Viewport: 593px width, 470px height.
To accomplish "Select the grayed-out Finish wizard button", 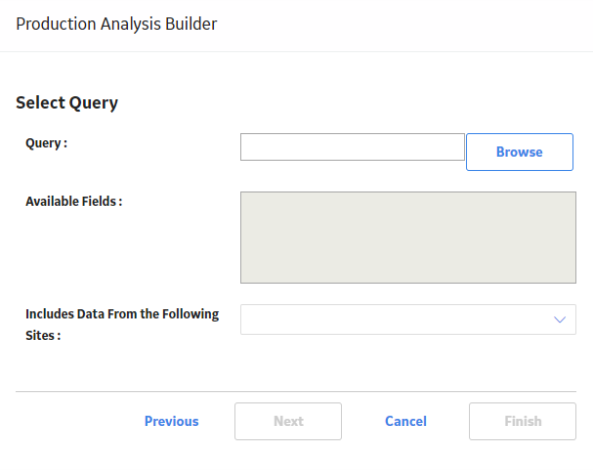I will click(523, 421).
